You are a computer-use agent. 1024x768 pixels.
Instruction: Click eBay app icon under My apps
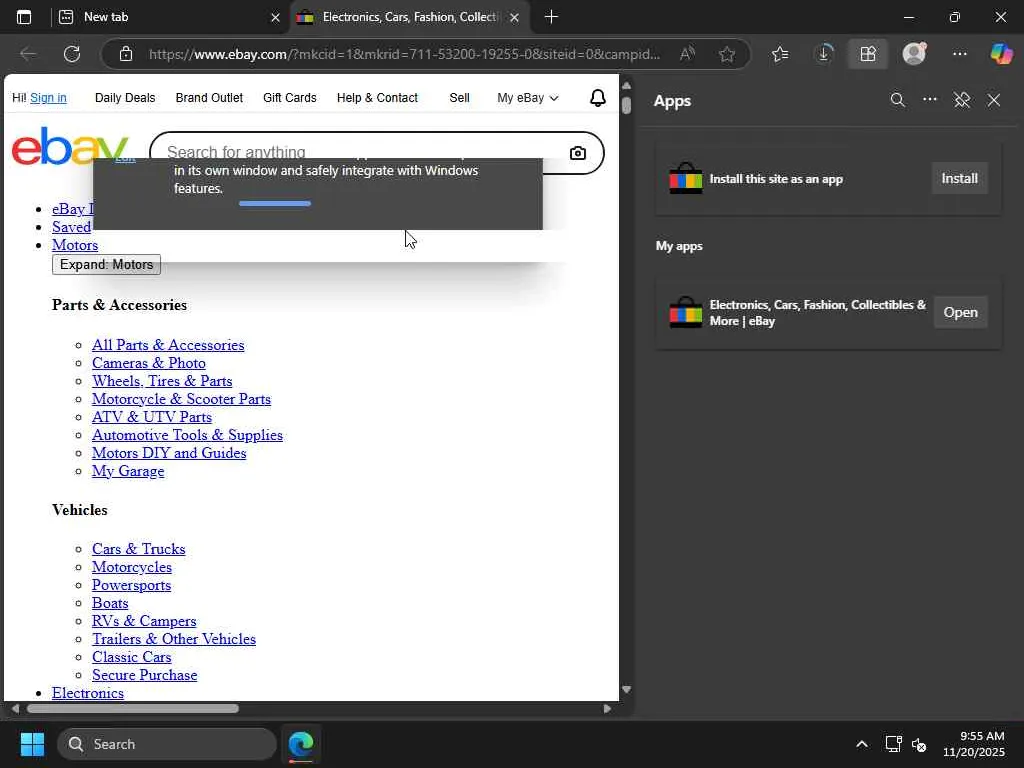[x=686, y=312]
